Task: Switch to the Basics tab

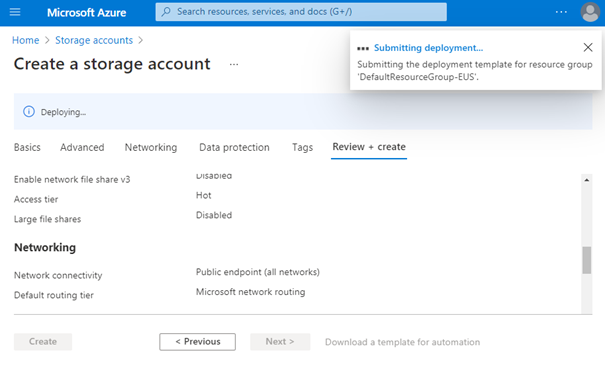Action: pyautogui.click(x=27, y=147)
